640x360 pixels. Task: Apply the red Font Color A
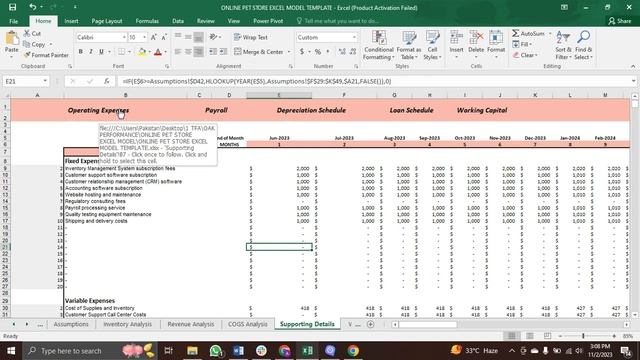(158, 52)
